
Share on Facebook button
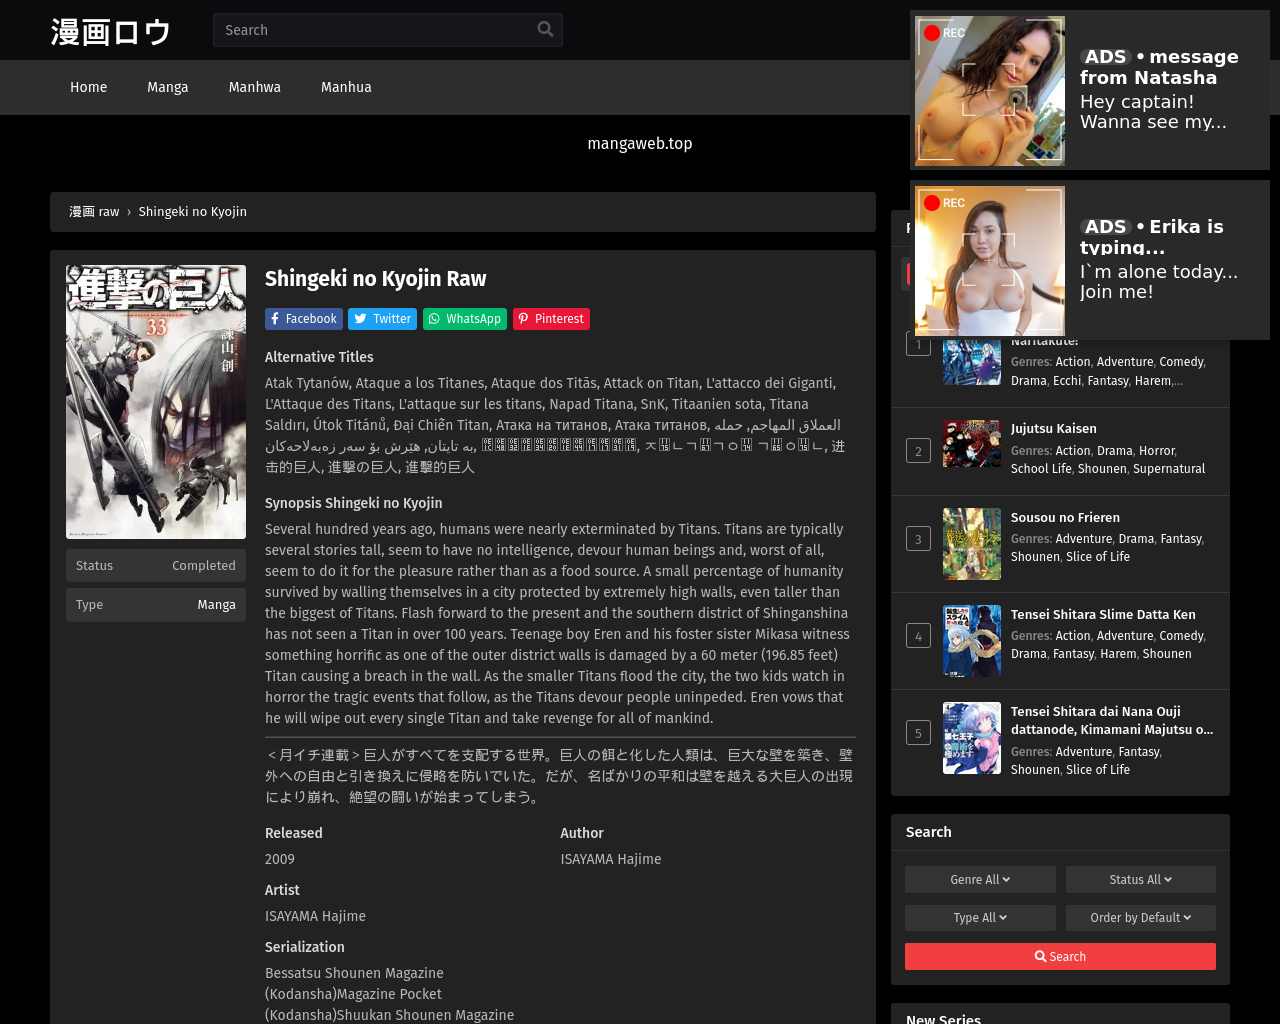point(303,319)
